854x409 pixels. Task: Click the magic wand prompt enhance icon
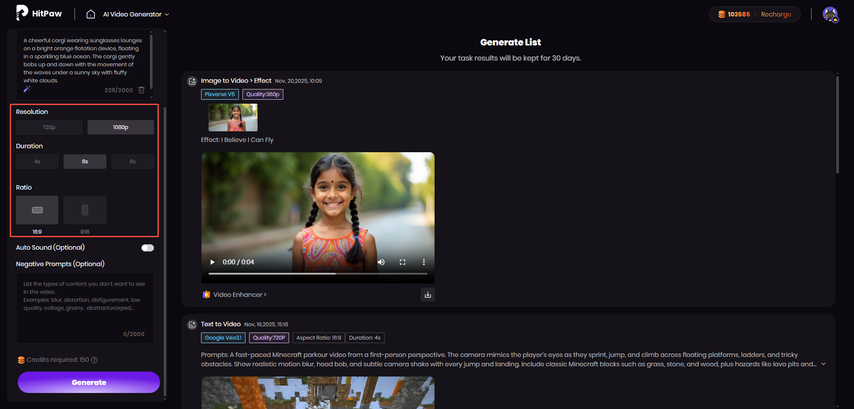click(x=27, y=90)
